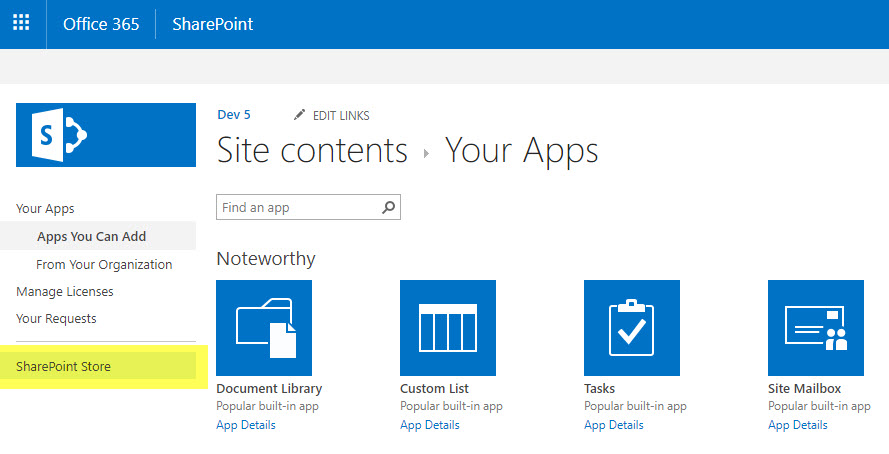Viewport: 889px width, 454px height.
Task: Open the Site Mailbox title link
Action: 805,389
